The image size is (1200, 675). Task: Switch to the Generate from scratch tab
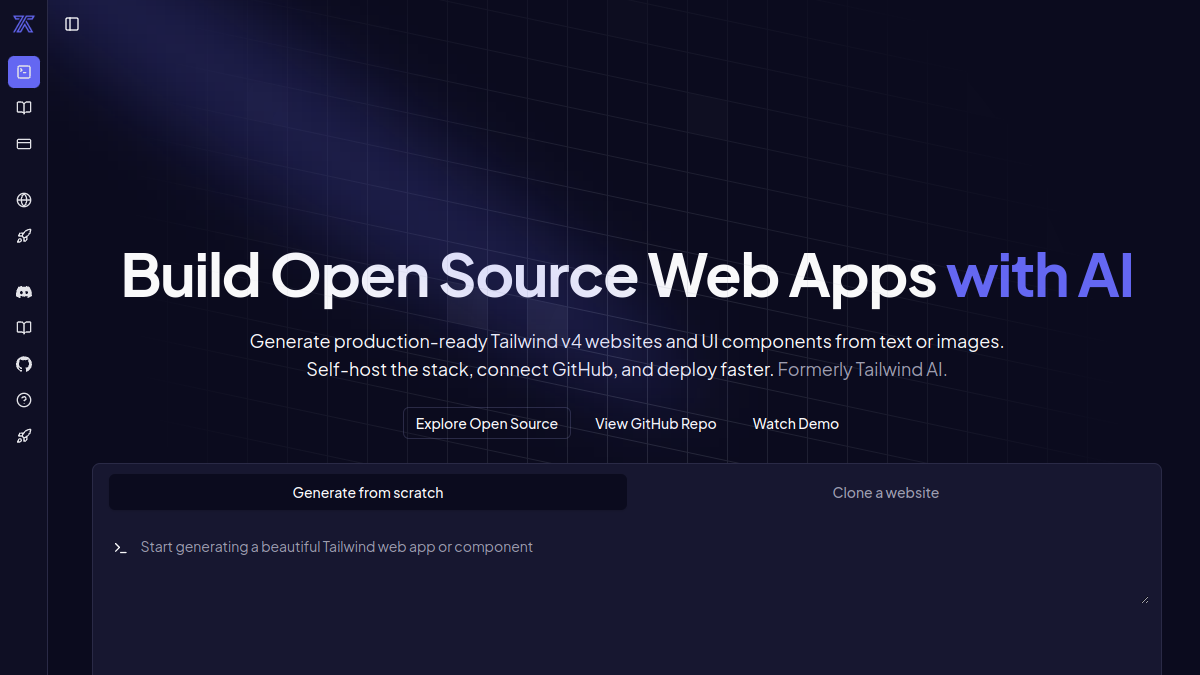coord(368,492)
